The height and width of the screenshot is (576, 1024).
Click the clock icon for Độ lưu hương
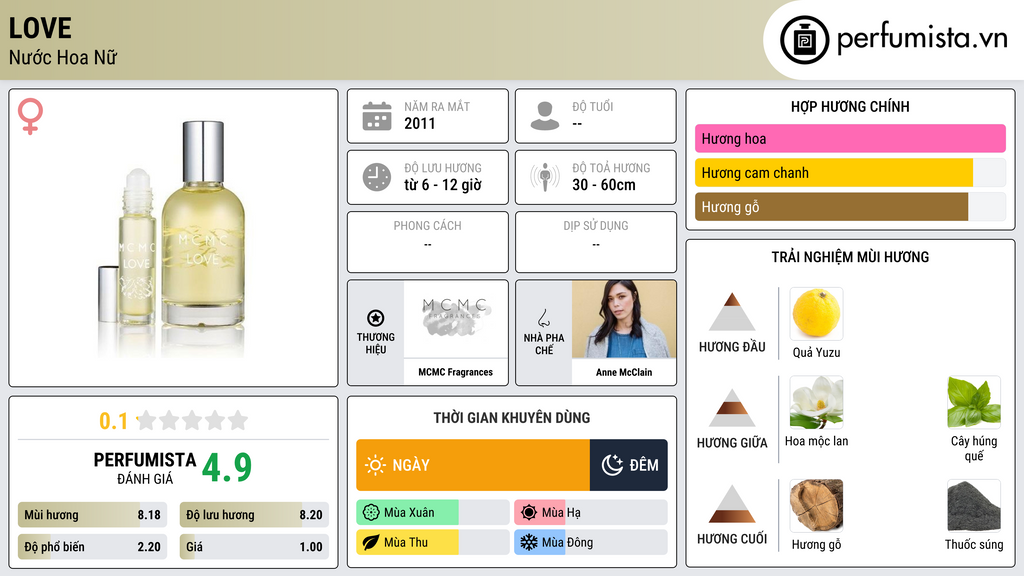[x=377, y=177]
